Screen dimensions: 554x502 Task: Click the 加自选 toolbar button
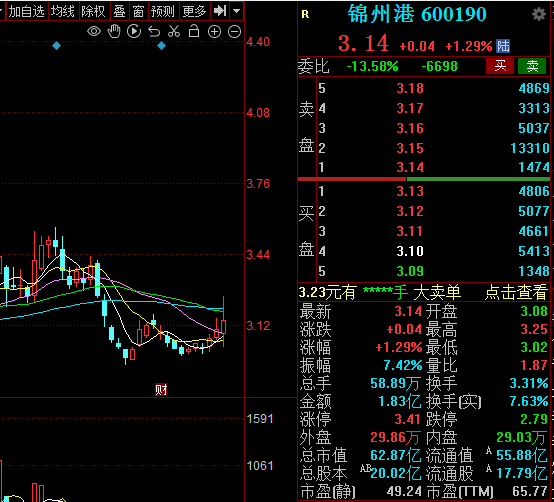pyautogui.click(x=26, y=11)
